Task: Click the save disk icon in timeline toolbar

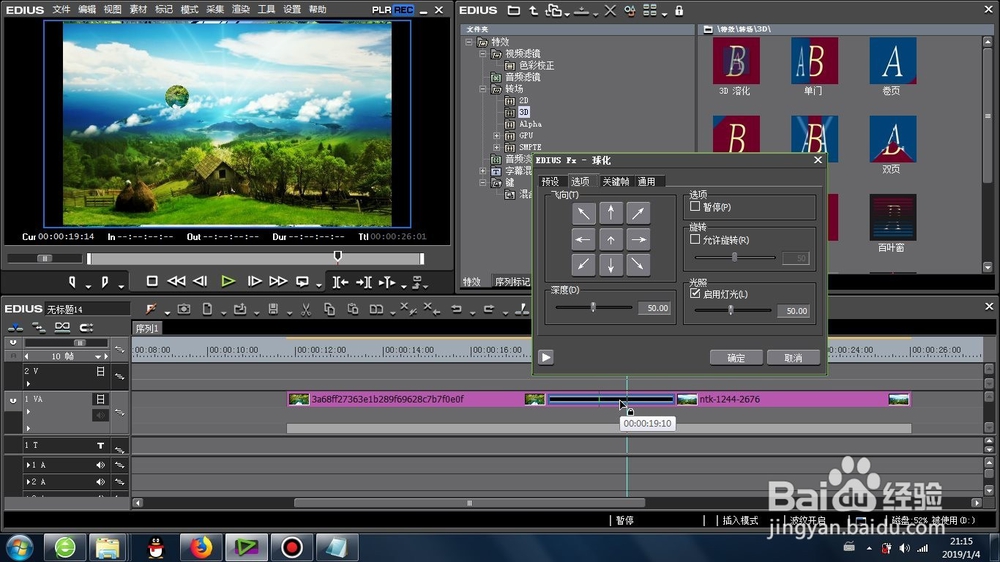Action: (273, 309)
